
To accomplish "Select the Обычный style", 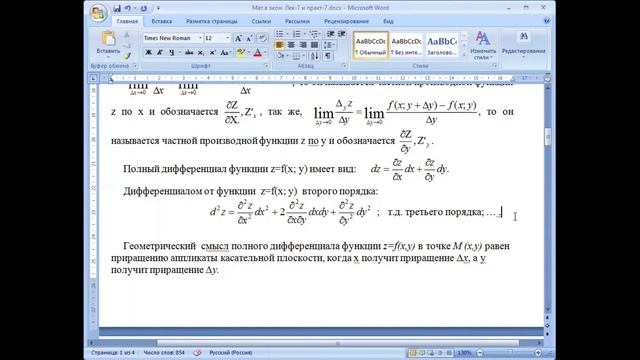I will [371, 45].
